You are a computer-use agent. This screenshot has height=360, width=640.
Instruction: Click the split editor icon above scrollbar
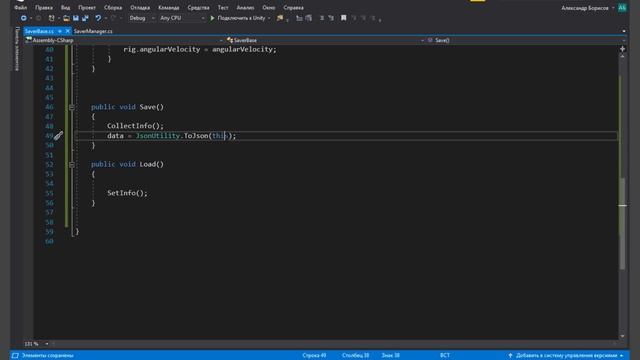click(622, 49)
